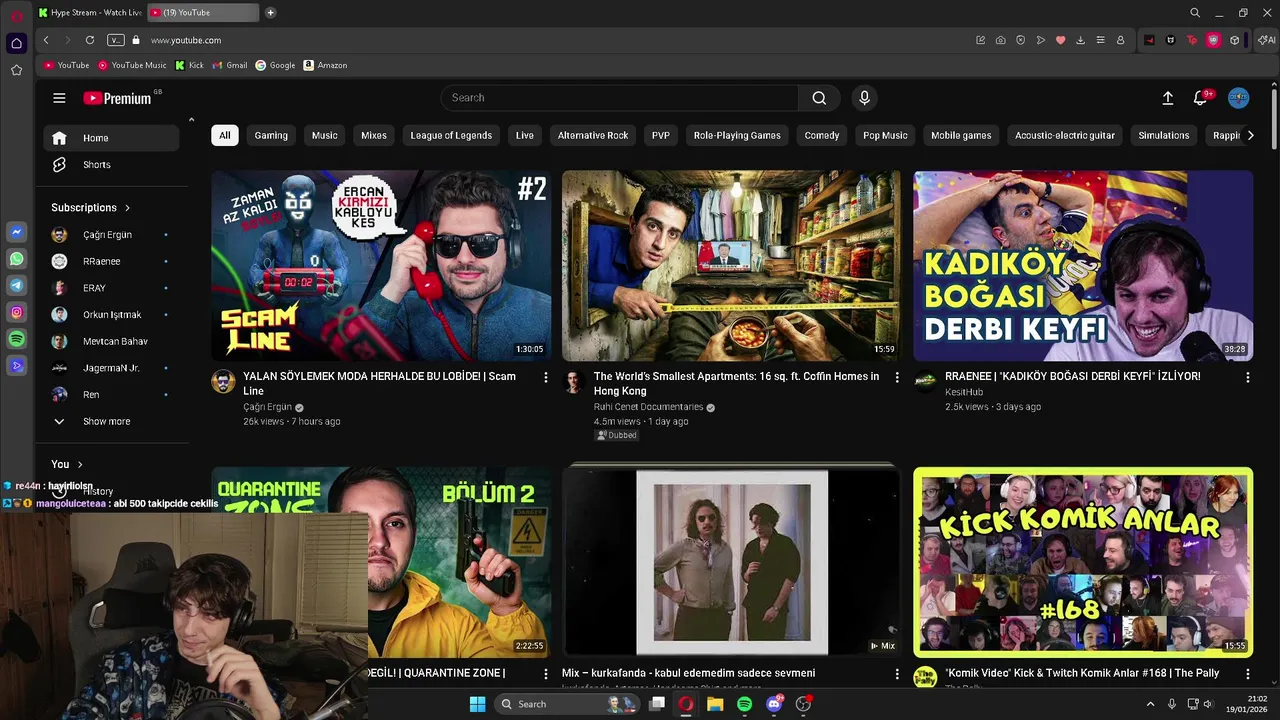This screenshot has width=1280, height=720.
Task: Open World's Smallest Apartments thumbnail
Action: tap(731, 265)
